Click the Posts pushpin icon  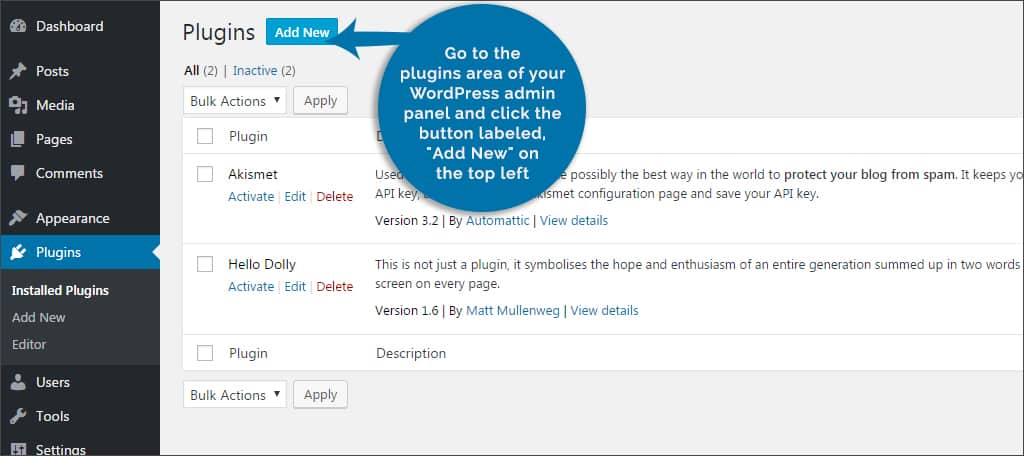click(18, 71)
